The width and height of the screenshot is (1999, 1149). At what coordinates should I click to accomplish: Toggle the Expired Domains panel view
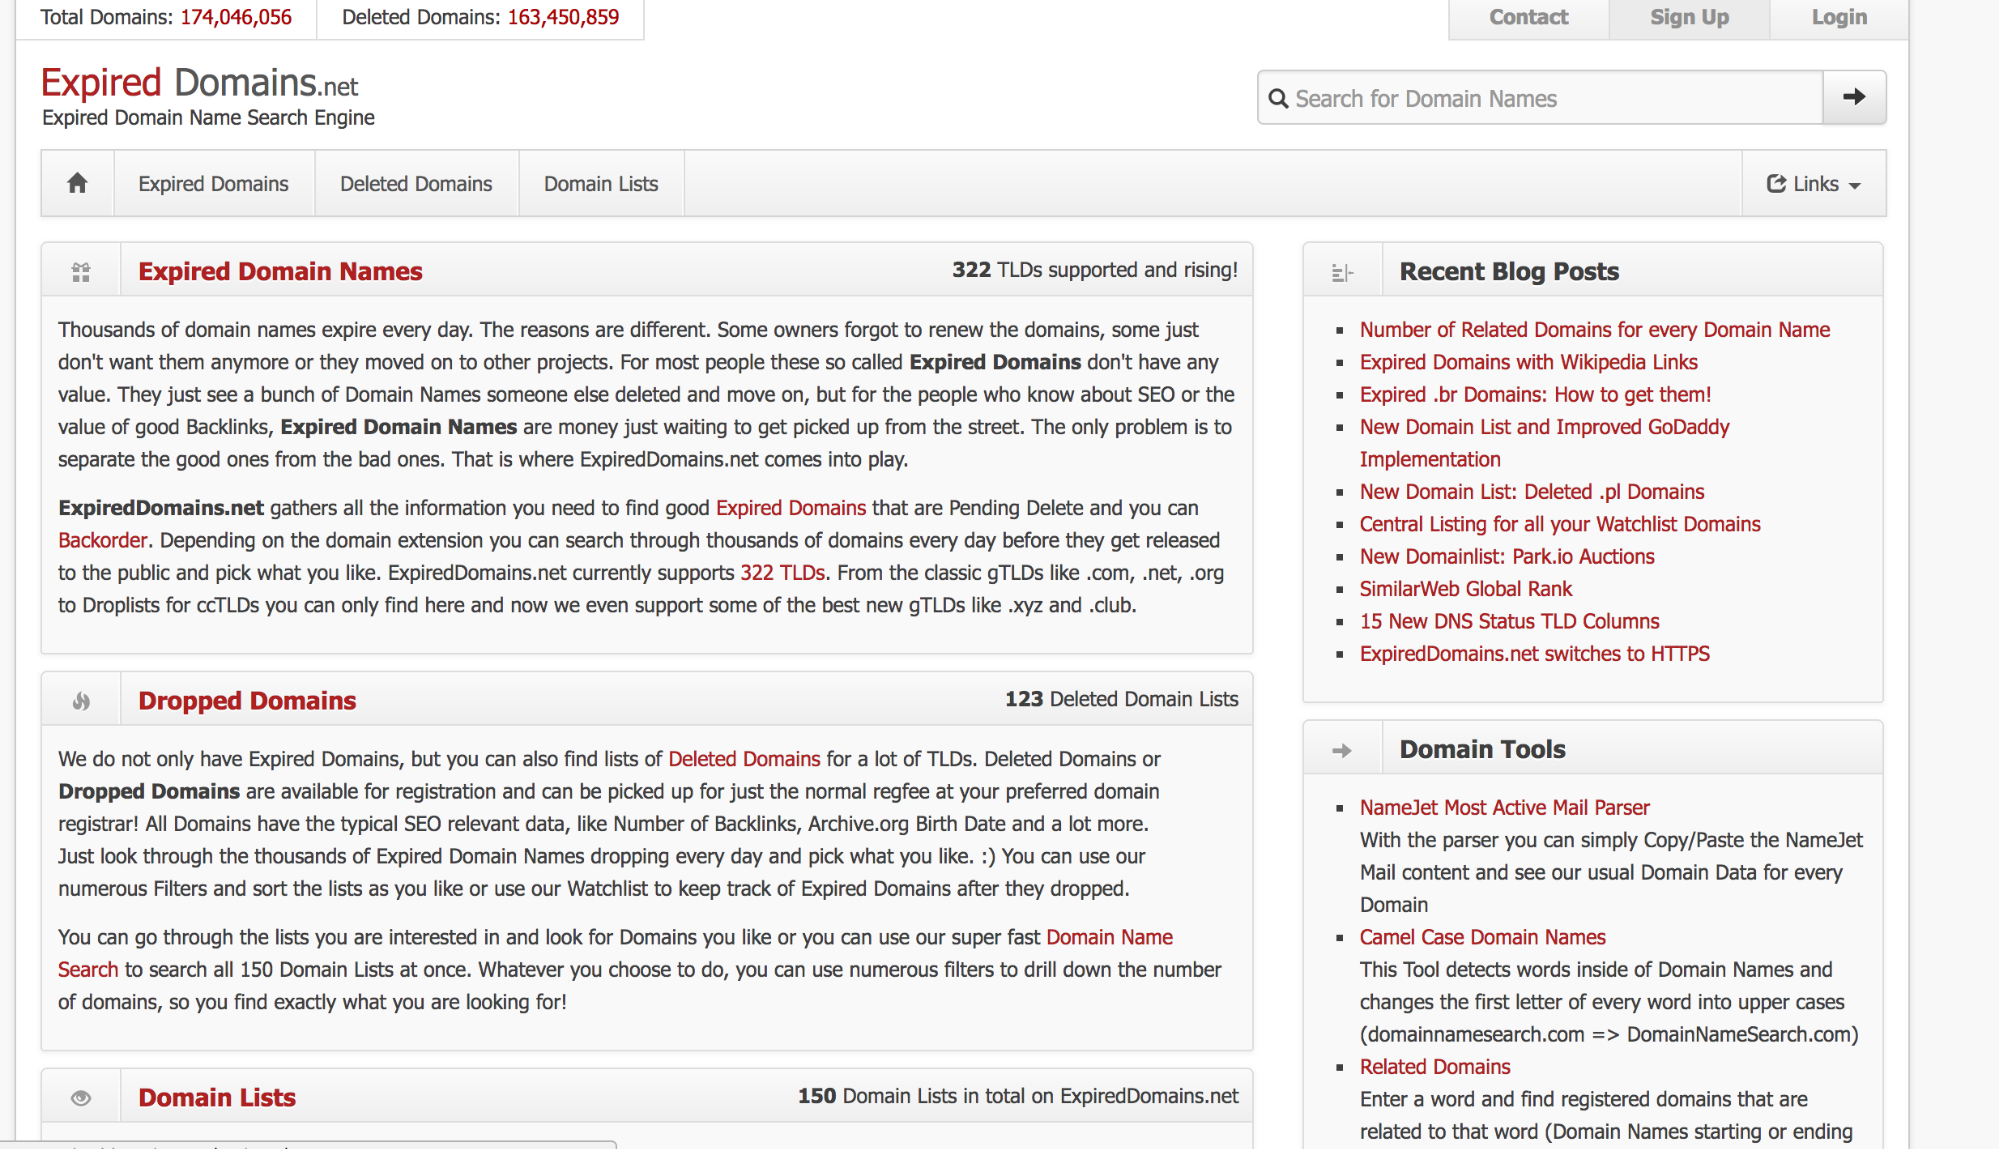(x=81, y=270)
